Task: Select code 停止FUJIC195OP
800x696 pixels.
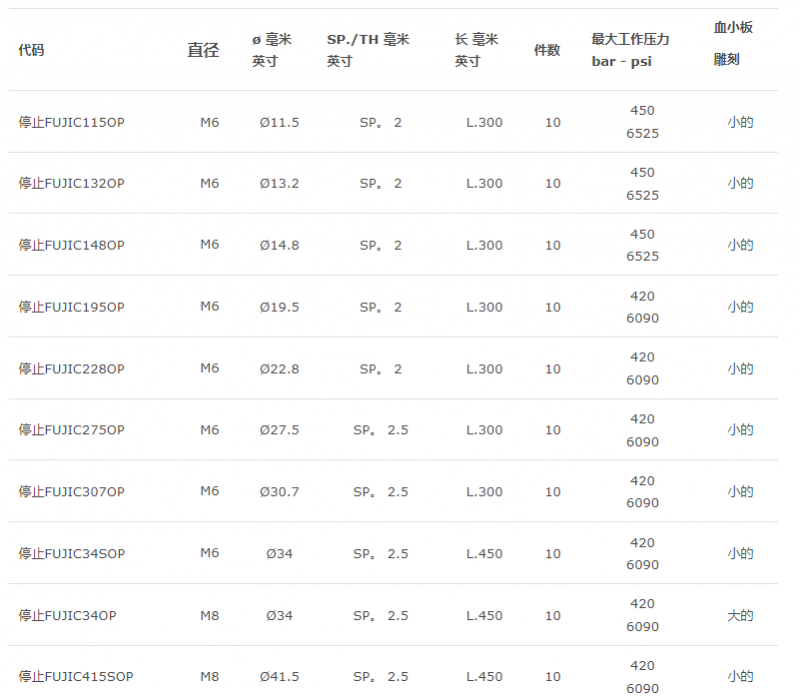Action: 71,307
